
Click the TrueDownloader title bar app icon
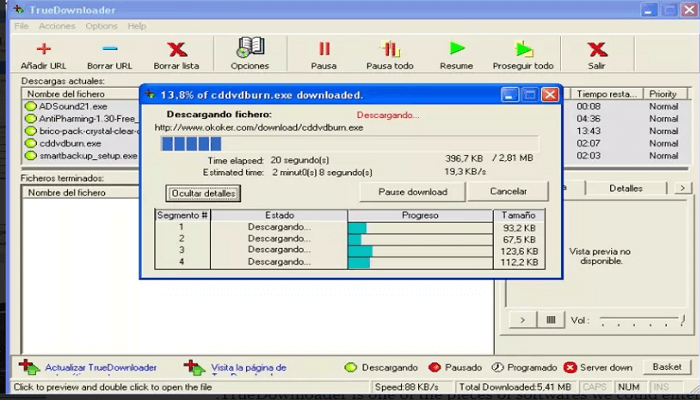tap(19, 9)
